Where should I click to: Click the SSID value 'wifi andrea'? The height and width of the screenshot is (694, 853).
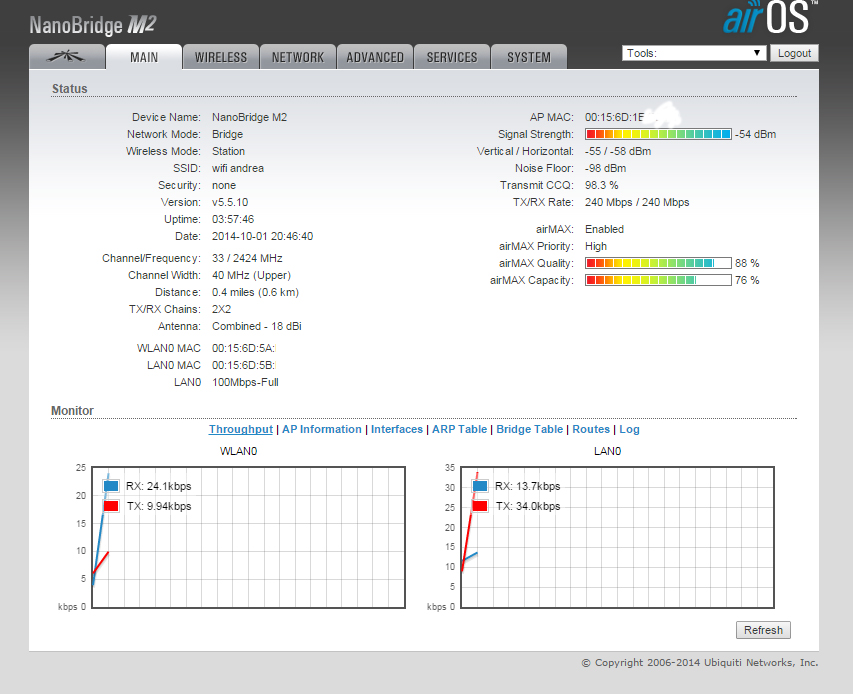(x=238, y=168)
